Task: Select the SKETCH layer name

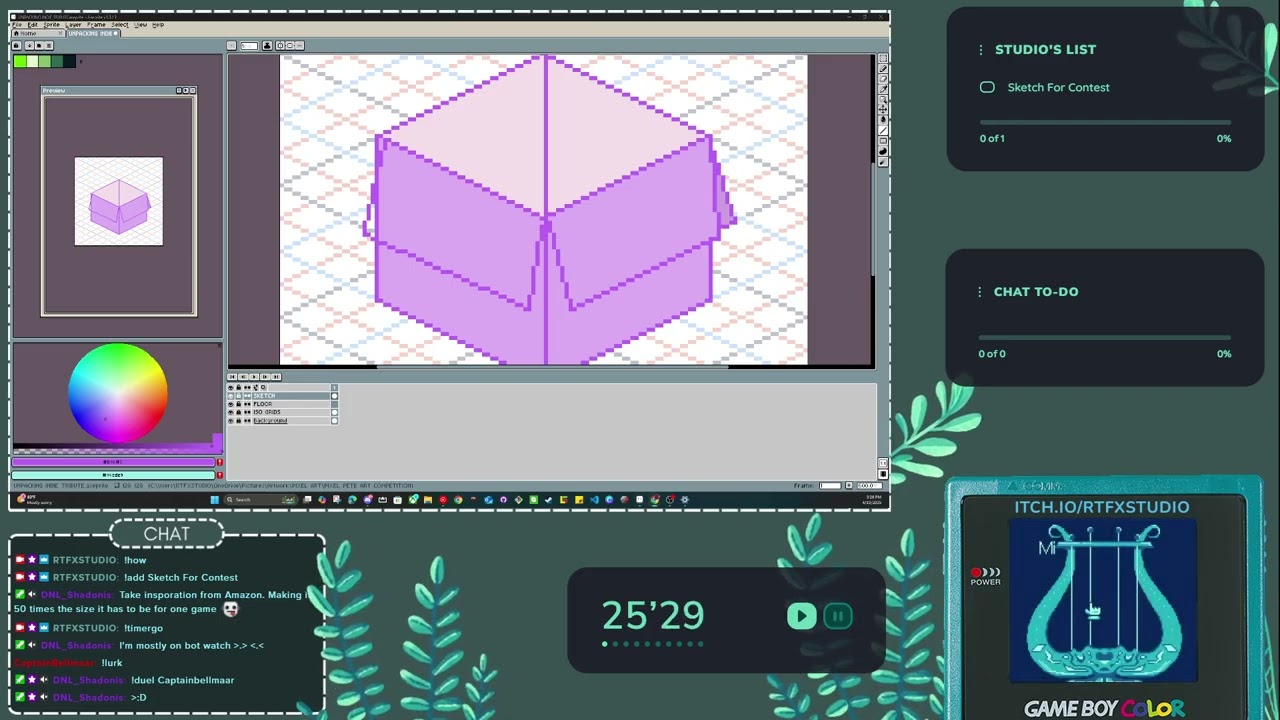Action: 264,396
